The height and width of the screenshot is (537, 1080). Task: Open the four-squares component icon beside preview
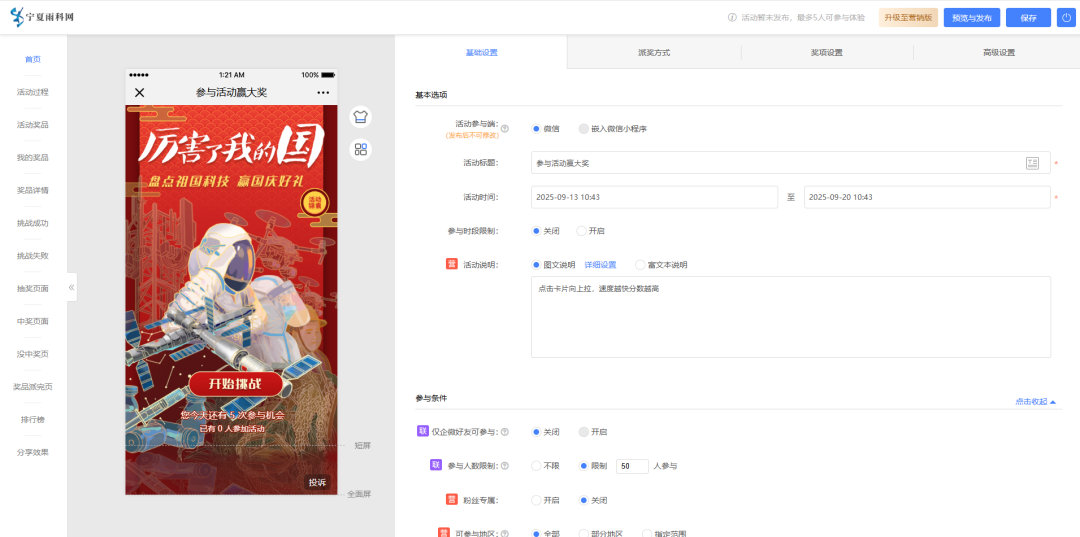point(360,149)
